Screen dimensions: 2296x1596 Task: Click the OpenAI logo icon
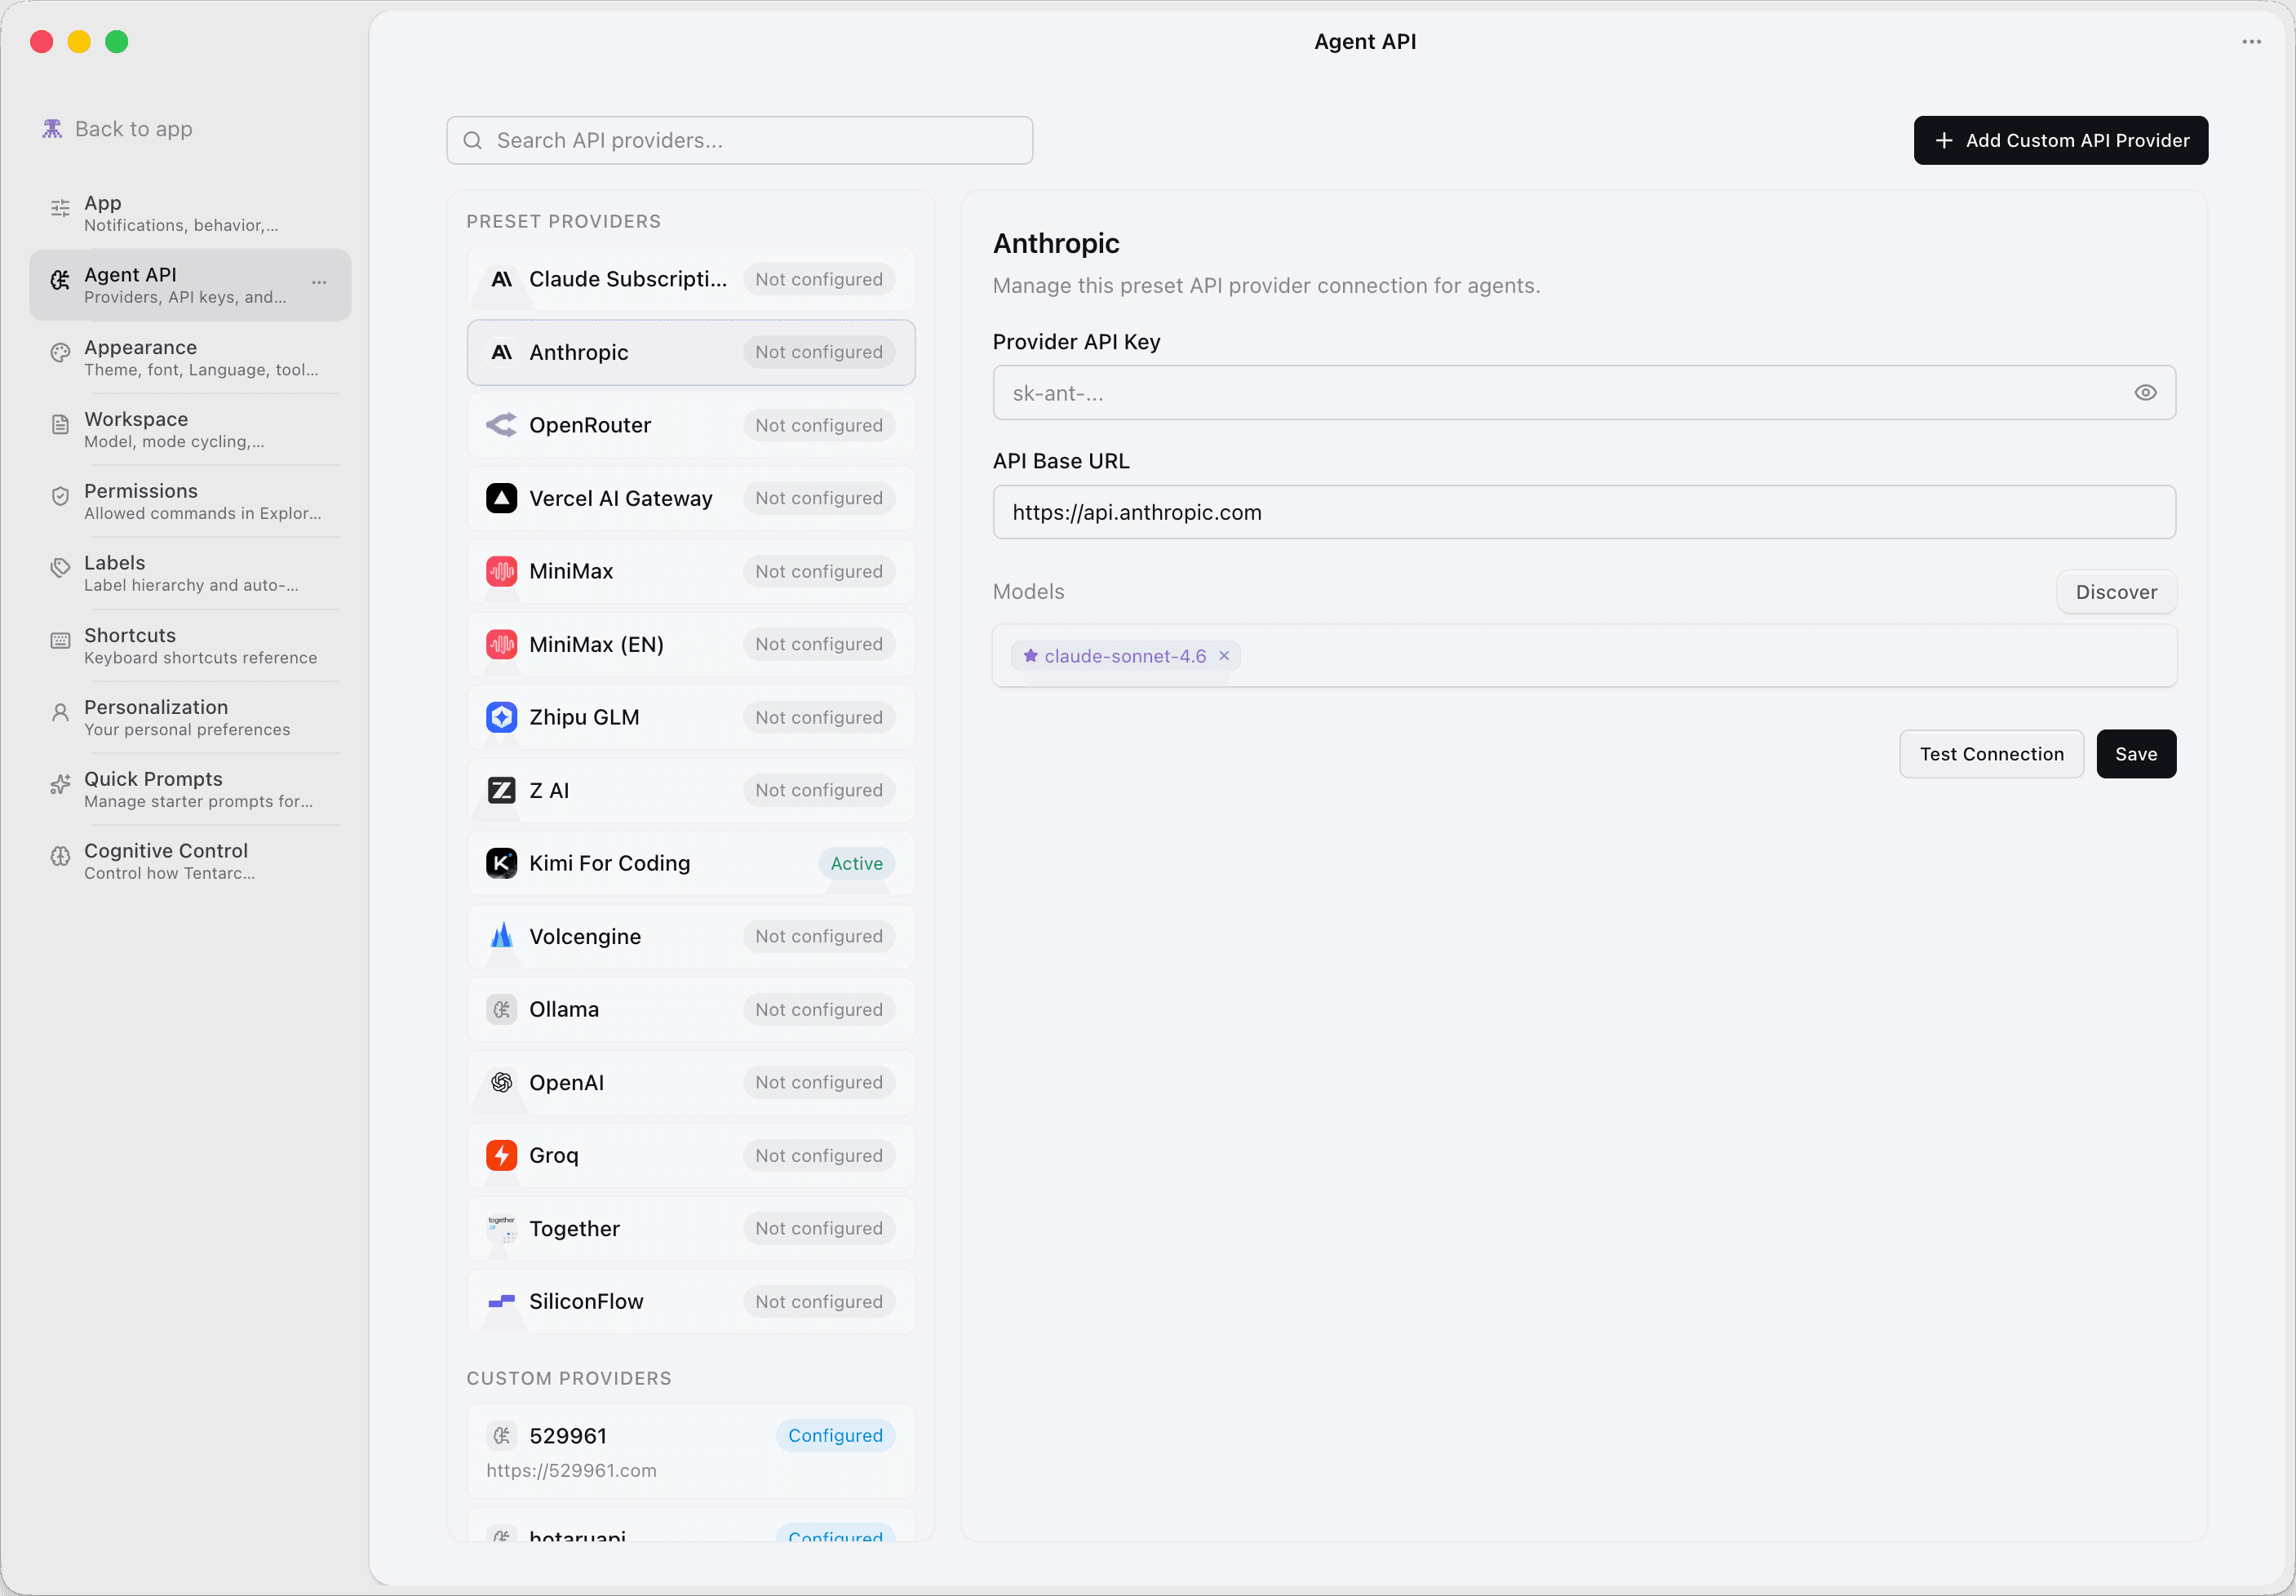[x=501, y=1082]
